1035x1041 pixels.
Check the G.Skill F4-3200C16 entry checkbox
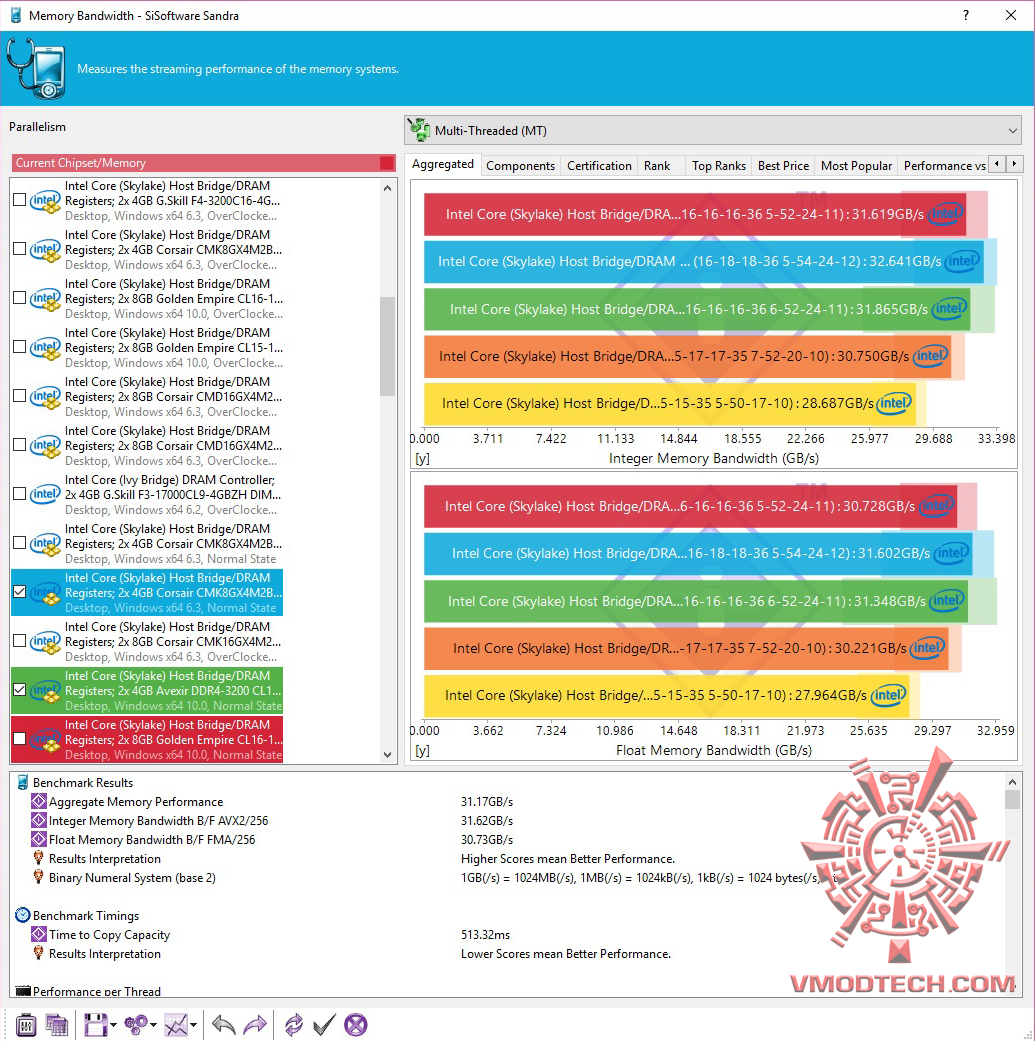point(20,200)
